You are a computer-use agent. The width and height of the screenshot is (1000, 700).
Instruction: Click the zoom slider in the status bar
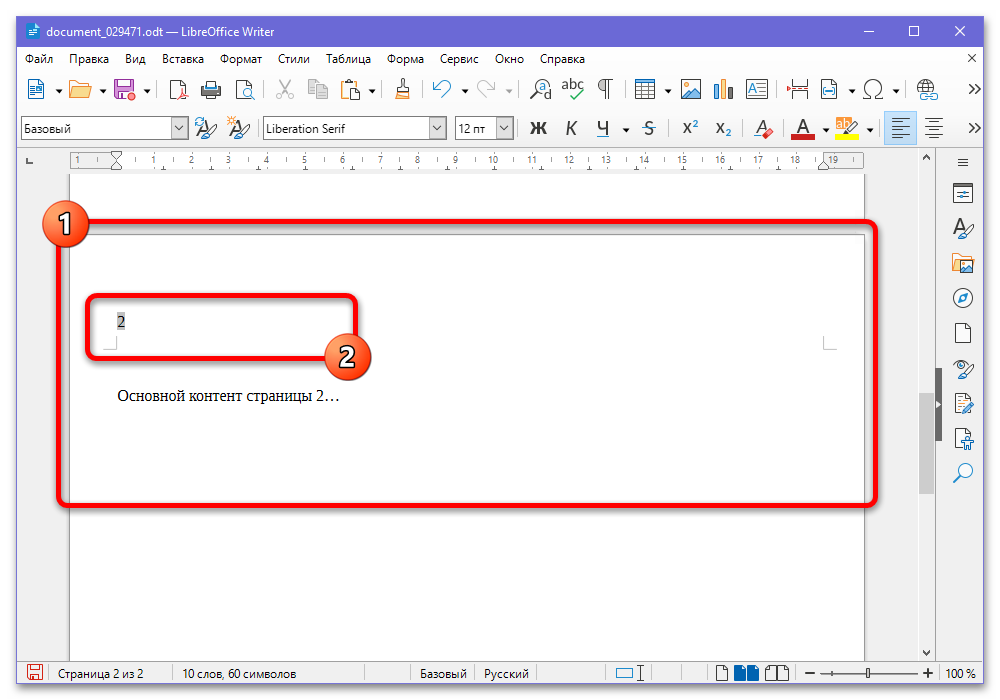pos(869,673)
